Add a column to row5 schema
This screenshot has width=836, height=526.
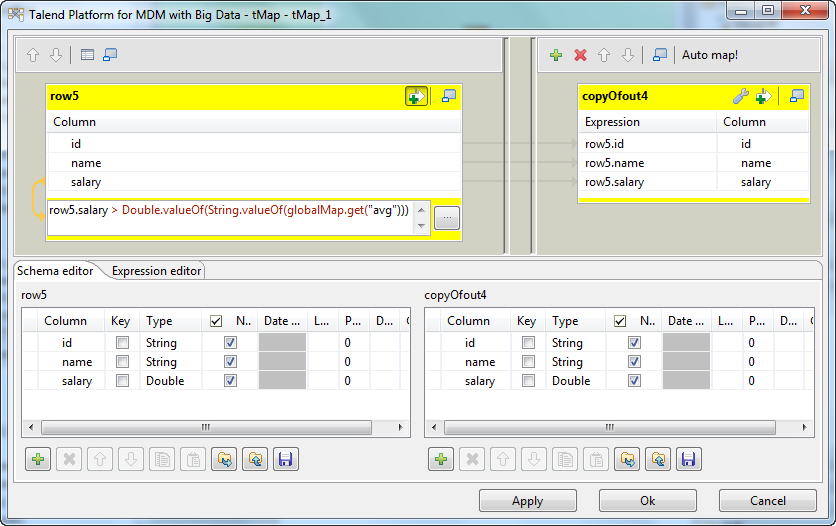click(38, 459)
